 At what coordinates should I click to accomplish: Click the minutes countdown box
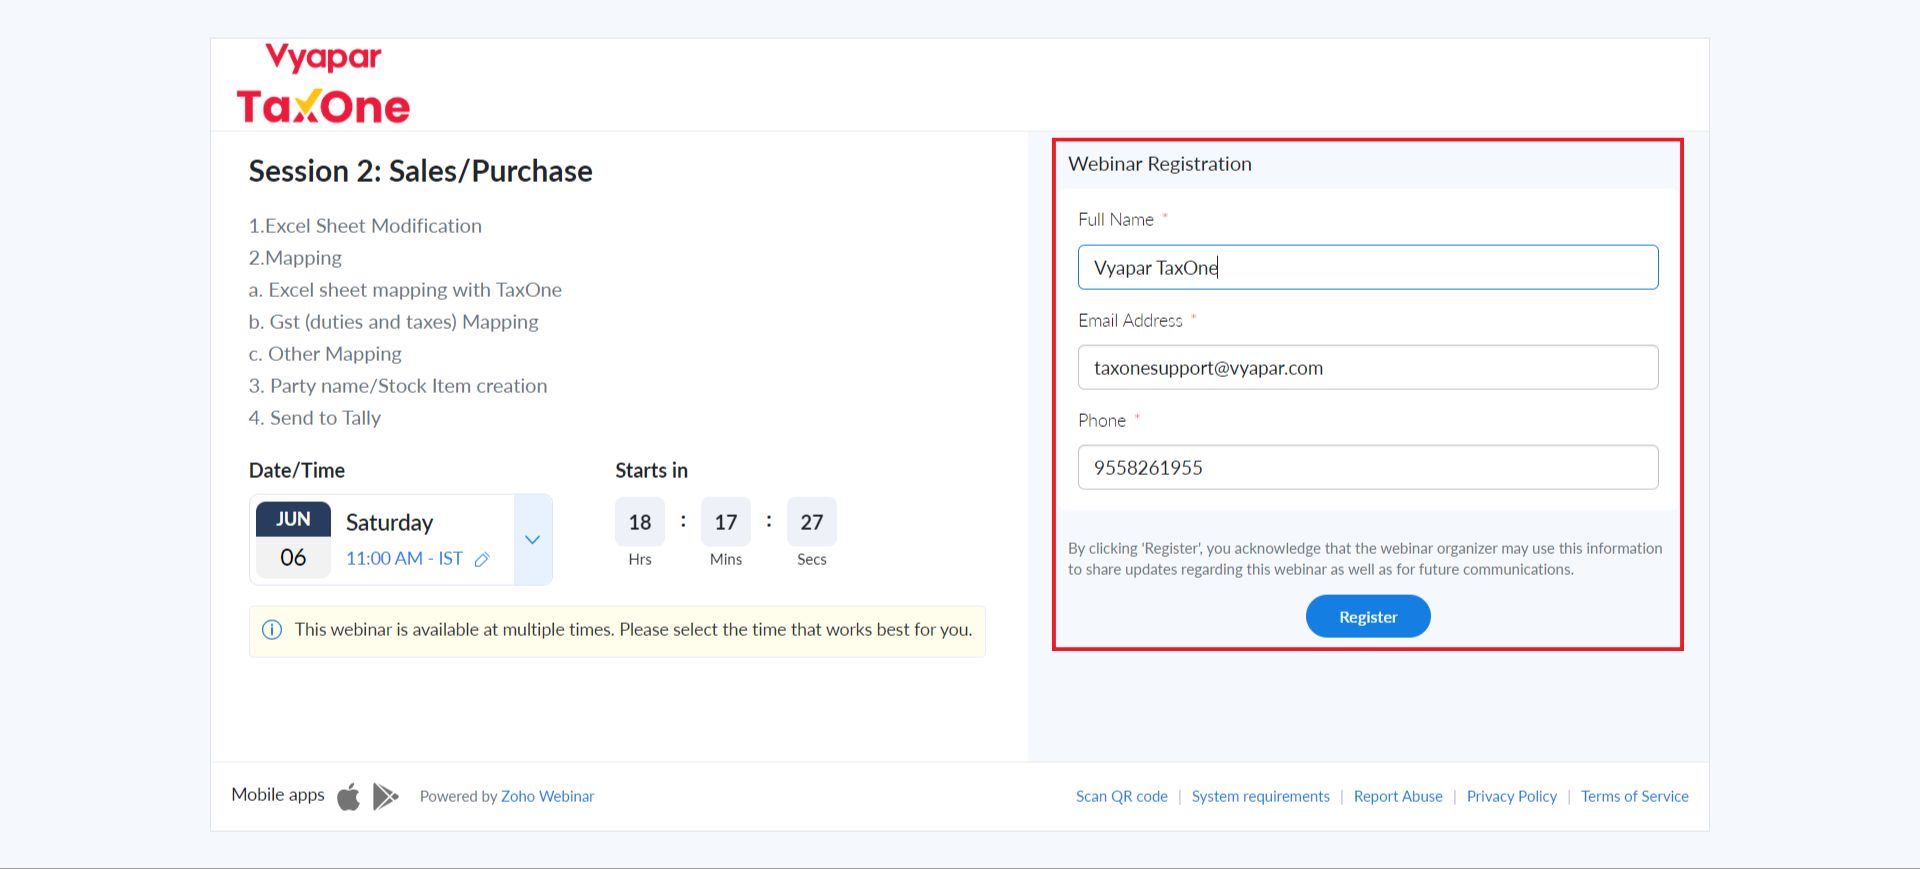pos(726,522)
